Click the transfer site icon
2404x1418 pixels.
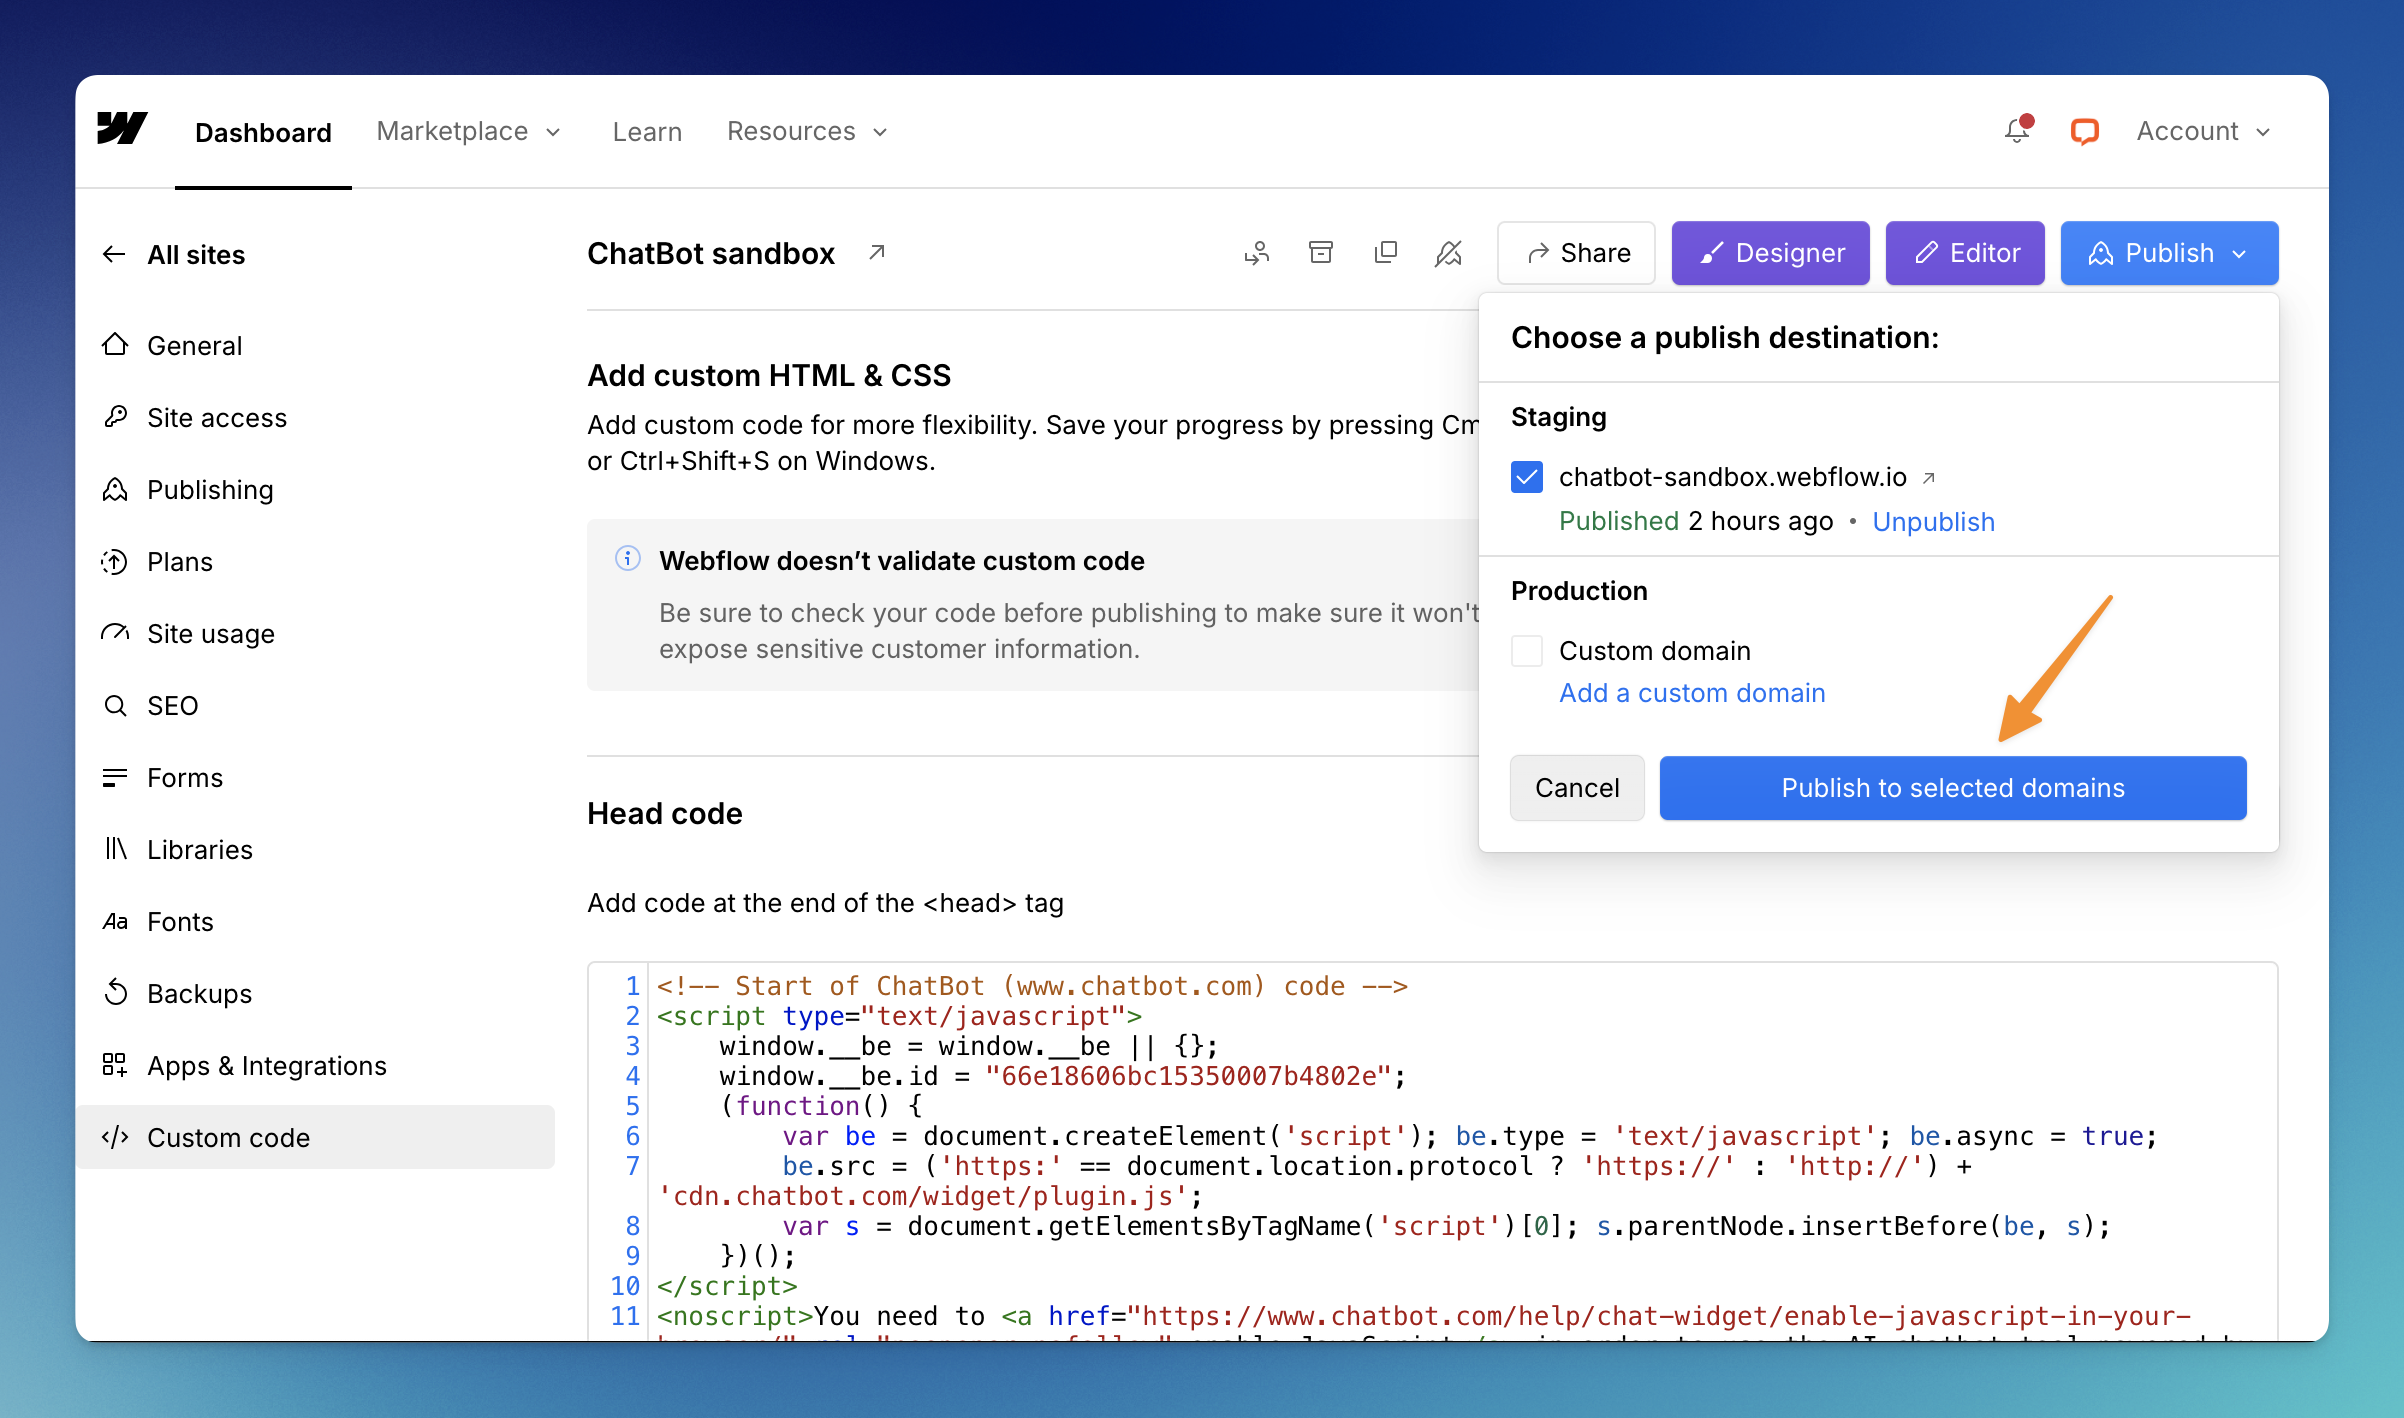1257,253
